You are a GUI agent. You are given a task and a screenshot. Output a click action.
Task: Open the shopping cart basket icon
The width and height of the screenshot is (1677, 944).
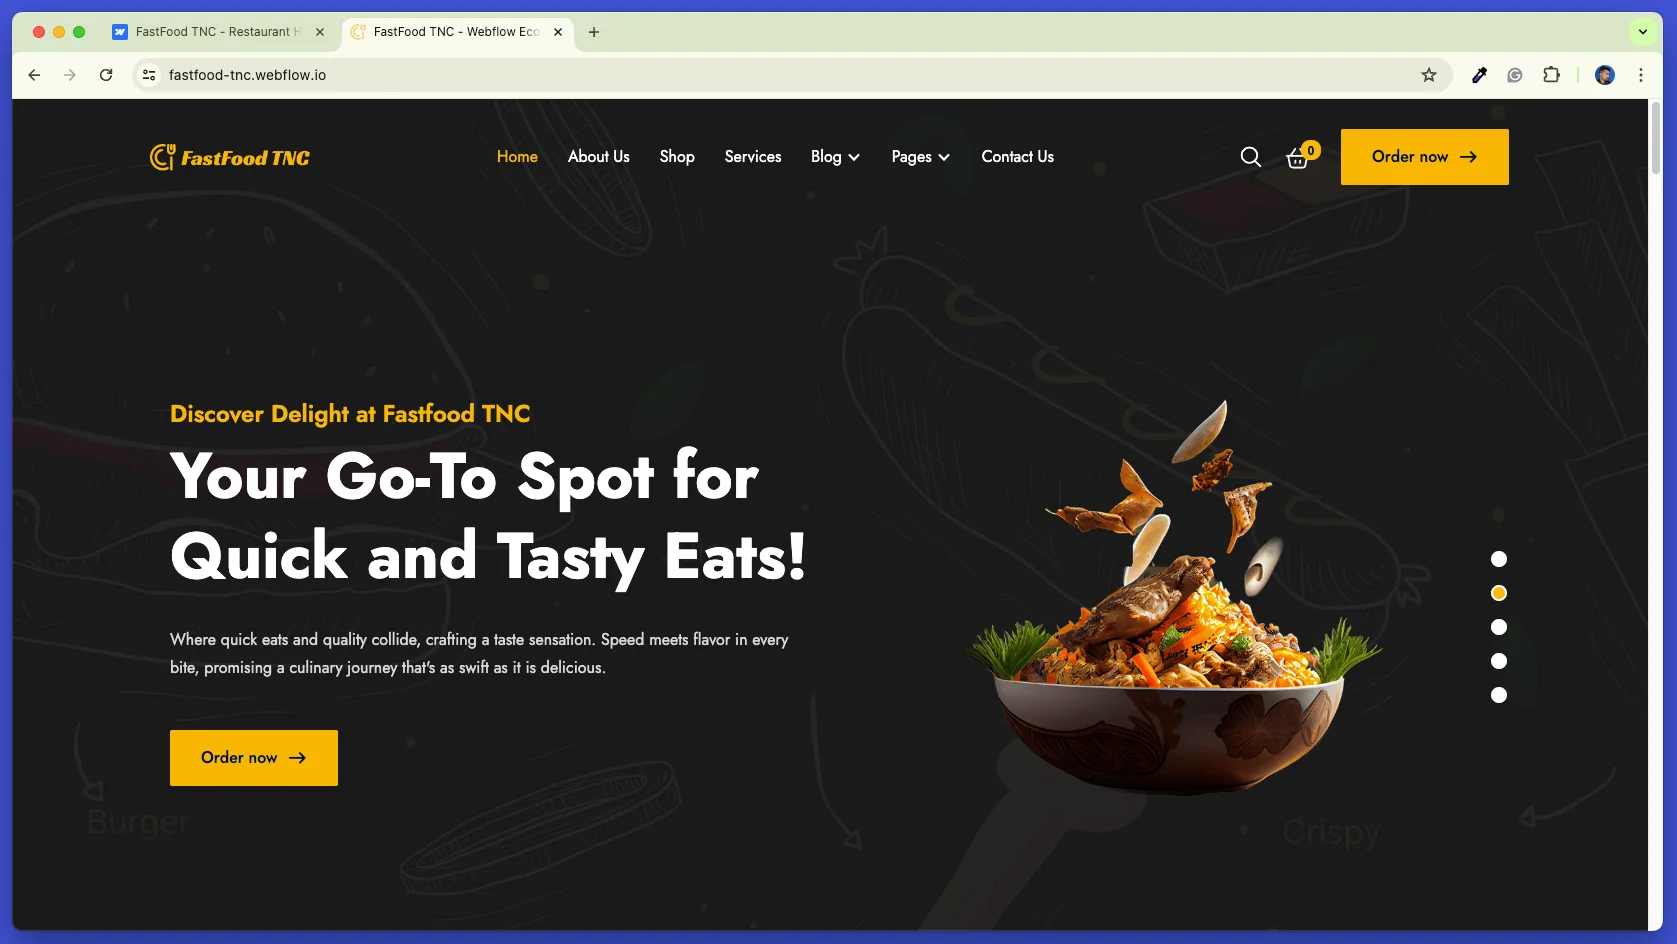coord(1298,158)
